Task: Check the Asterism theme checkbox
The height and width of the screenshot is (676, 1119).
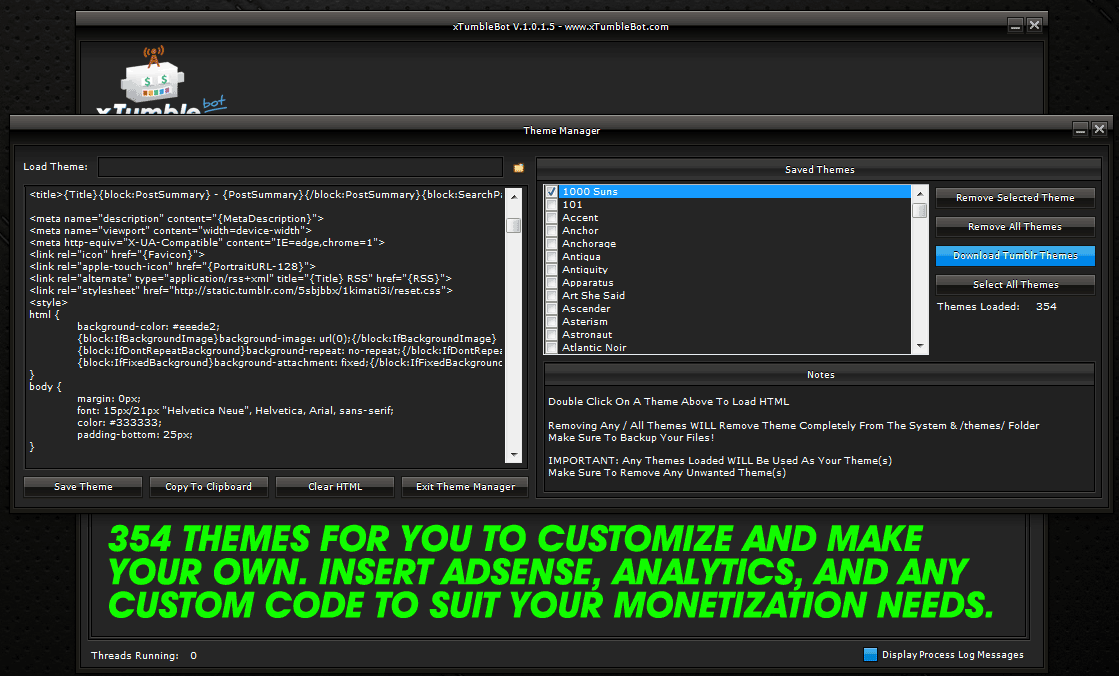Action: coord(551,321)
